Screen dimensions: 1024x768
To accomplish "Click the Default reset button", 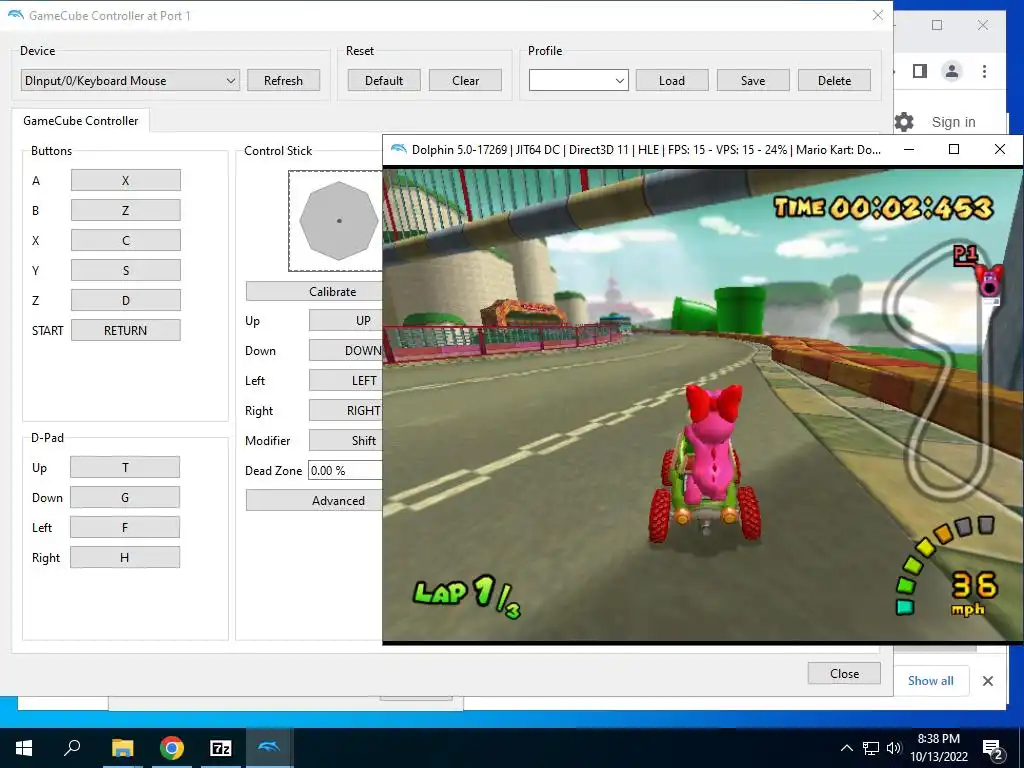I will pos(384,80).
